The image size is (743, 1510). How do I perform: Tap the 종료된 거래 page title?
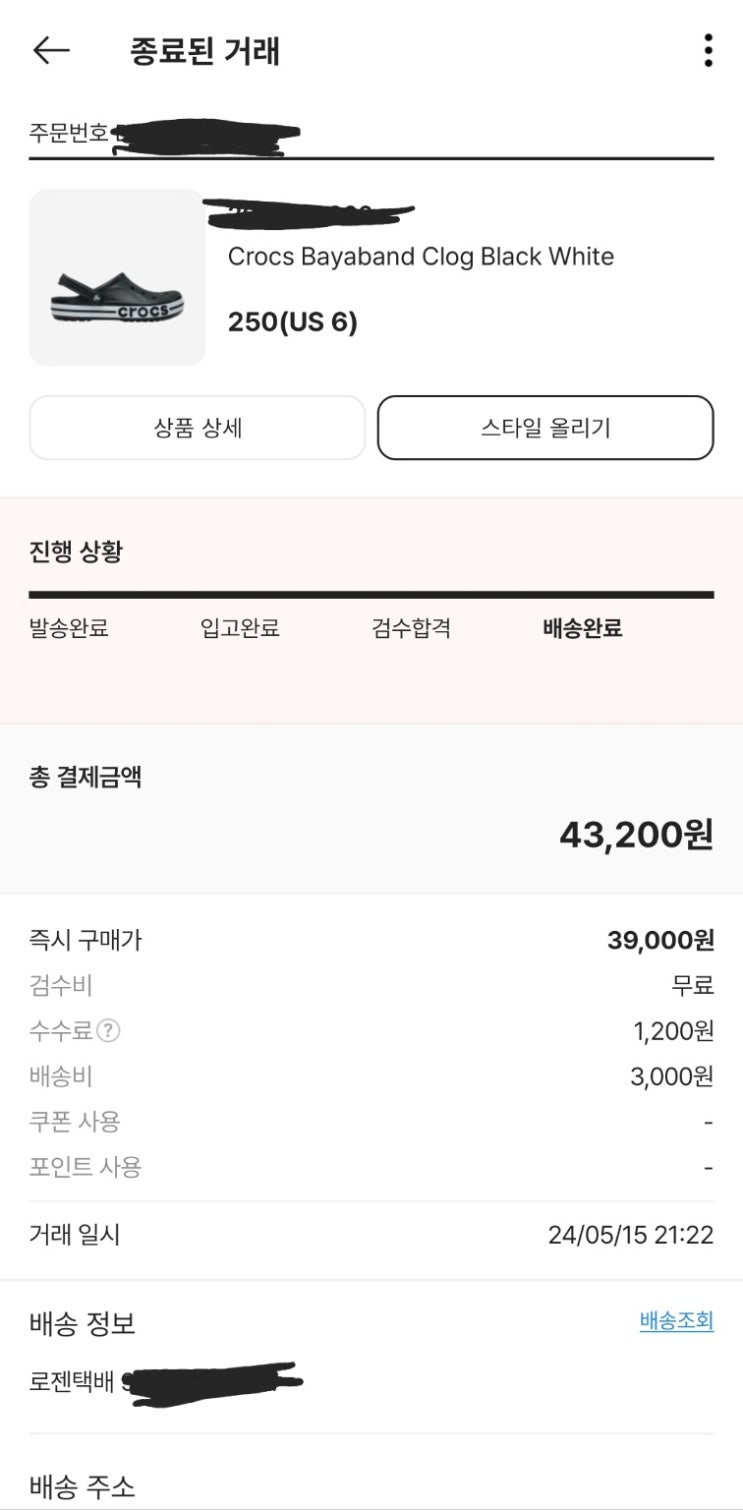point(205,51)
